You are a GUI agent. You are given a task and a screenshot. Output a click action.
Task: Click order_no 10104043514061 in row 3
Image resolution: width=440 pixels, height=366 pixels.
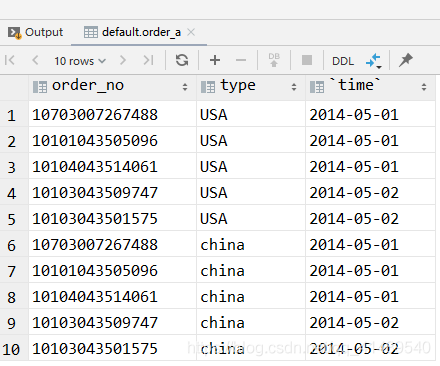(x=112, y=166)
